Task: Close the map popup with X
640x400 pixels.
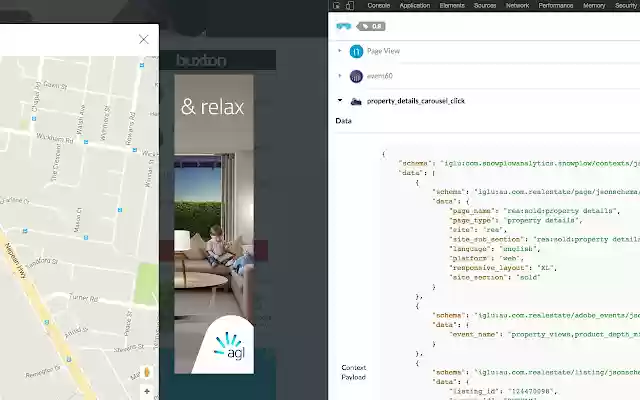Action: (144, 39)
